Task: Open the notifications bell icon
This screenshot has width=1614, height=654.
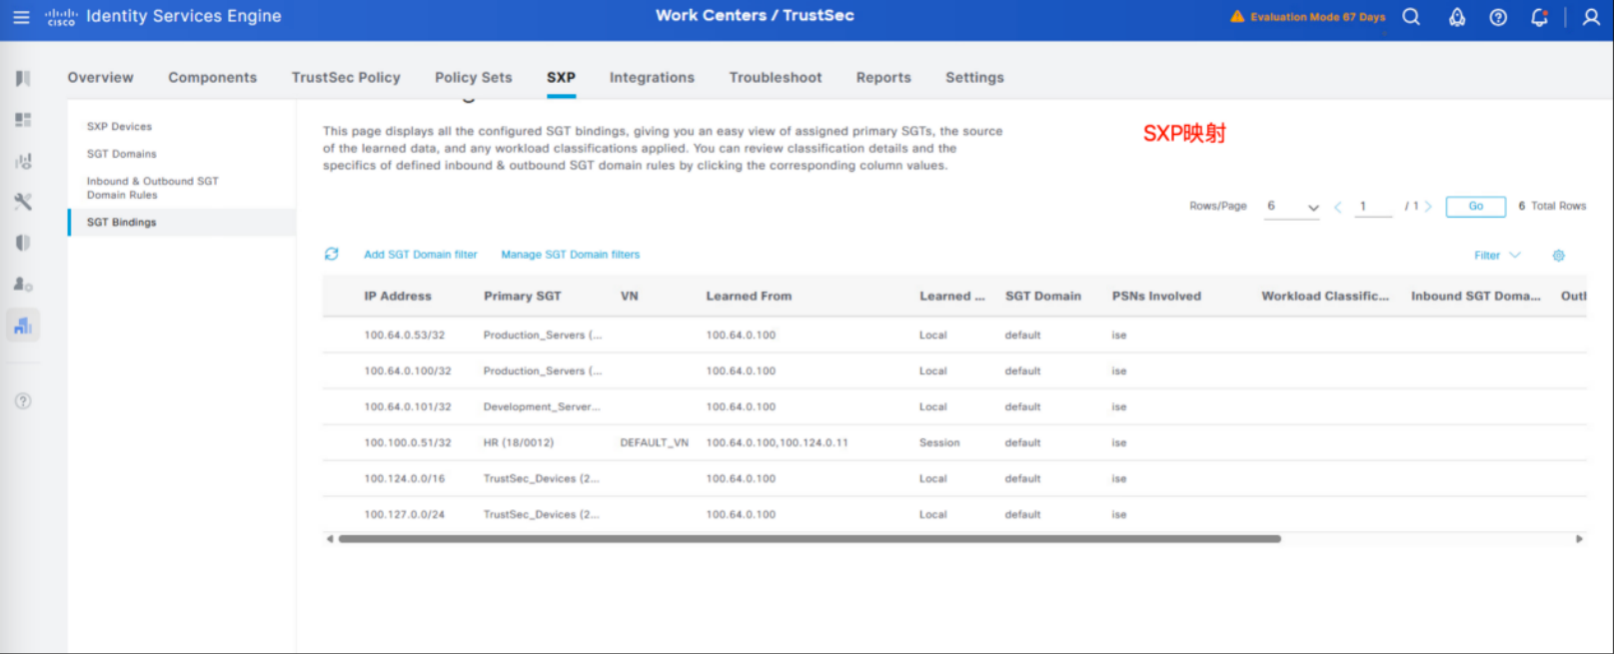Action: [x=1540, y=17]
